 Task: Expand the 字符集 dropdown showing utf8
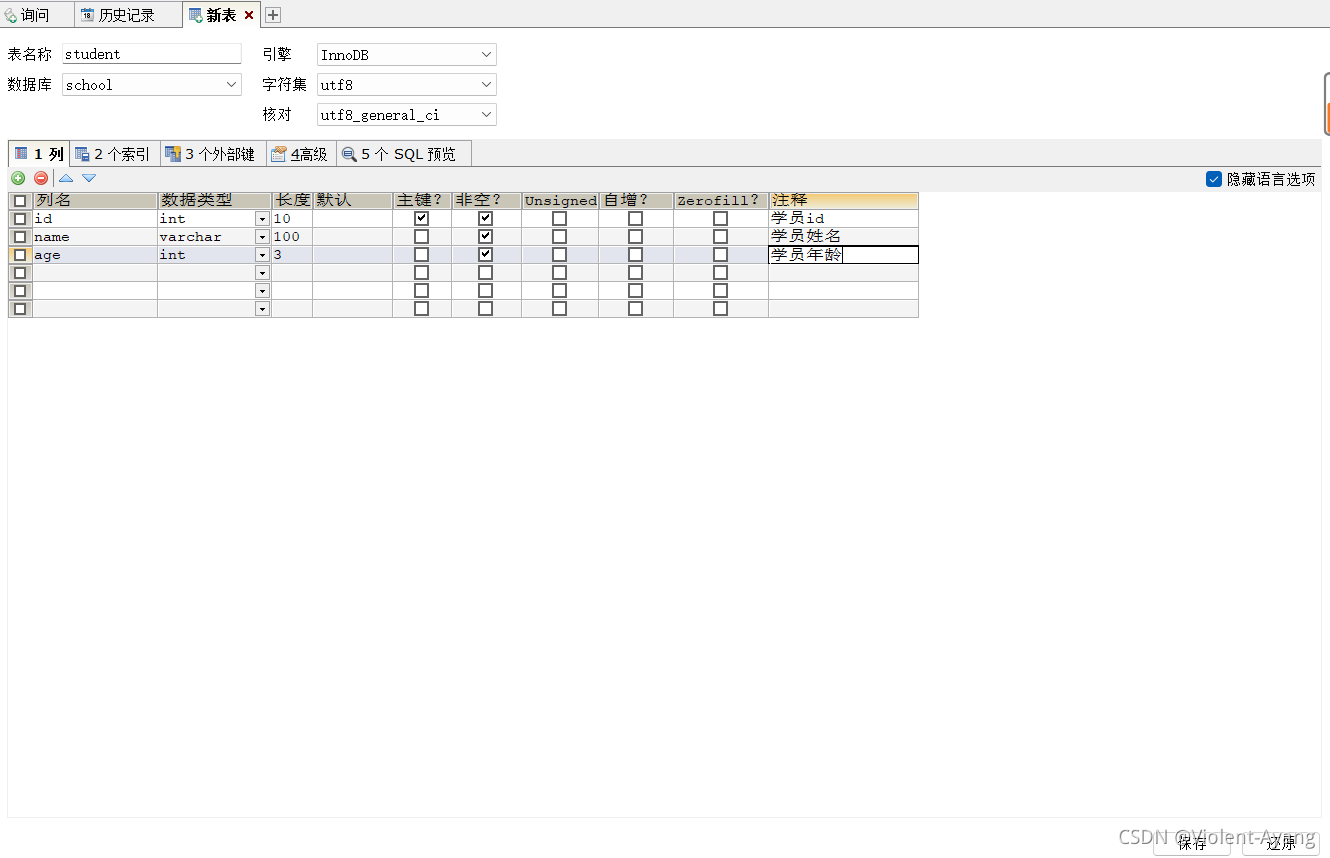tap(407, 85)
